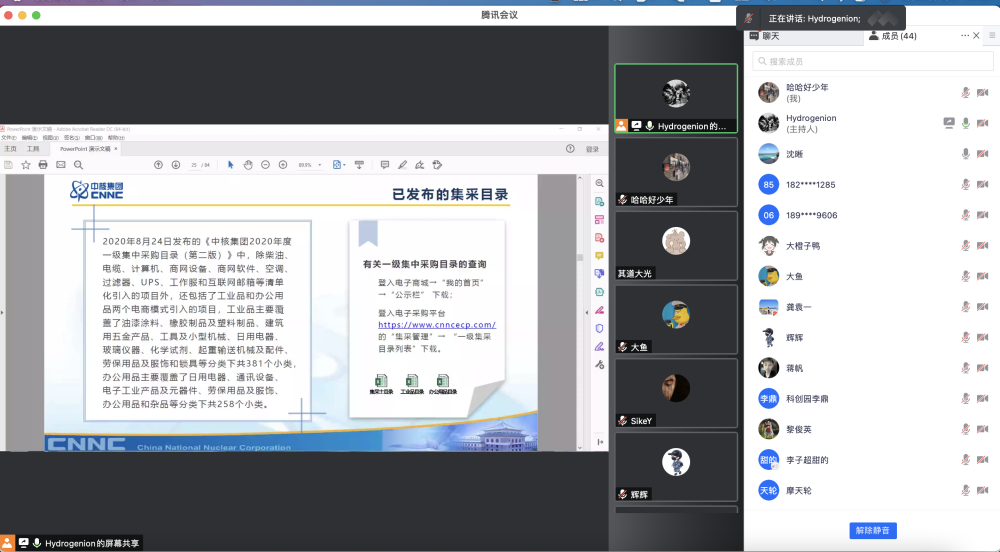Click the shield Protect tool in the right pane

pyautogui.click(x=599, y=328)
